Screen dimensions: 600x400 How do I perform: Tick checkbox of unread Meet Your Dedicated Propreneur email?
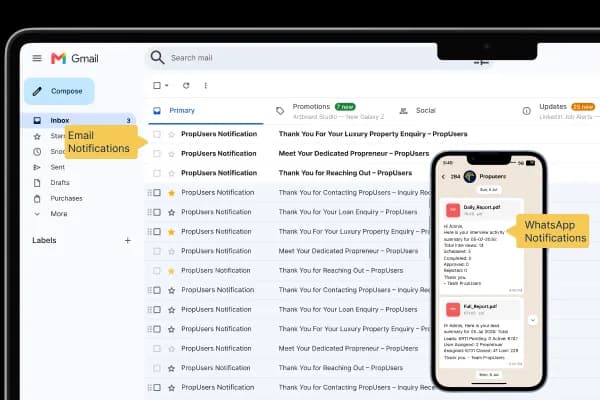(157, 153)
